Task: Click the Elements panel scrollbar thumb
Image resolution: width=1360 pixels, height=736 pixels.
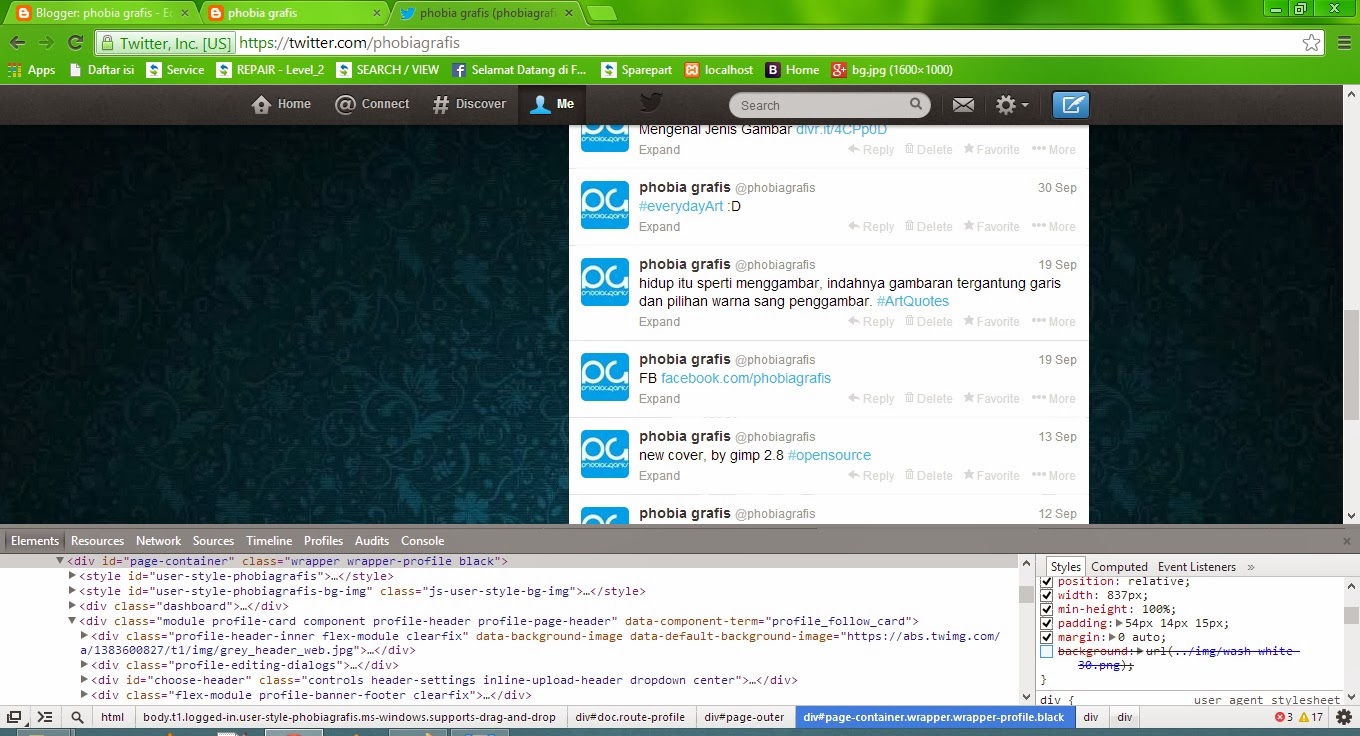Action: (x=1026, y=594)
